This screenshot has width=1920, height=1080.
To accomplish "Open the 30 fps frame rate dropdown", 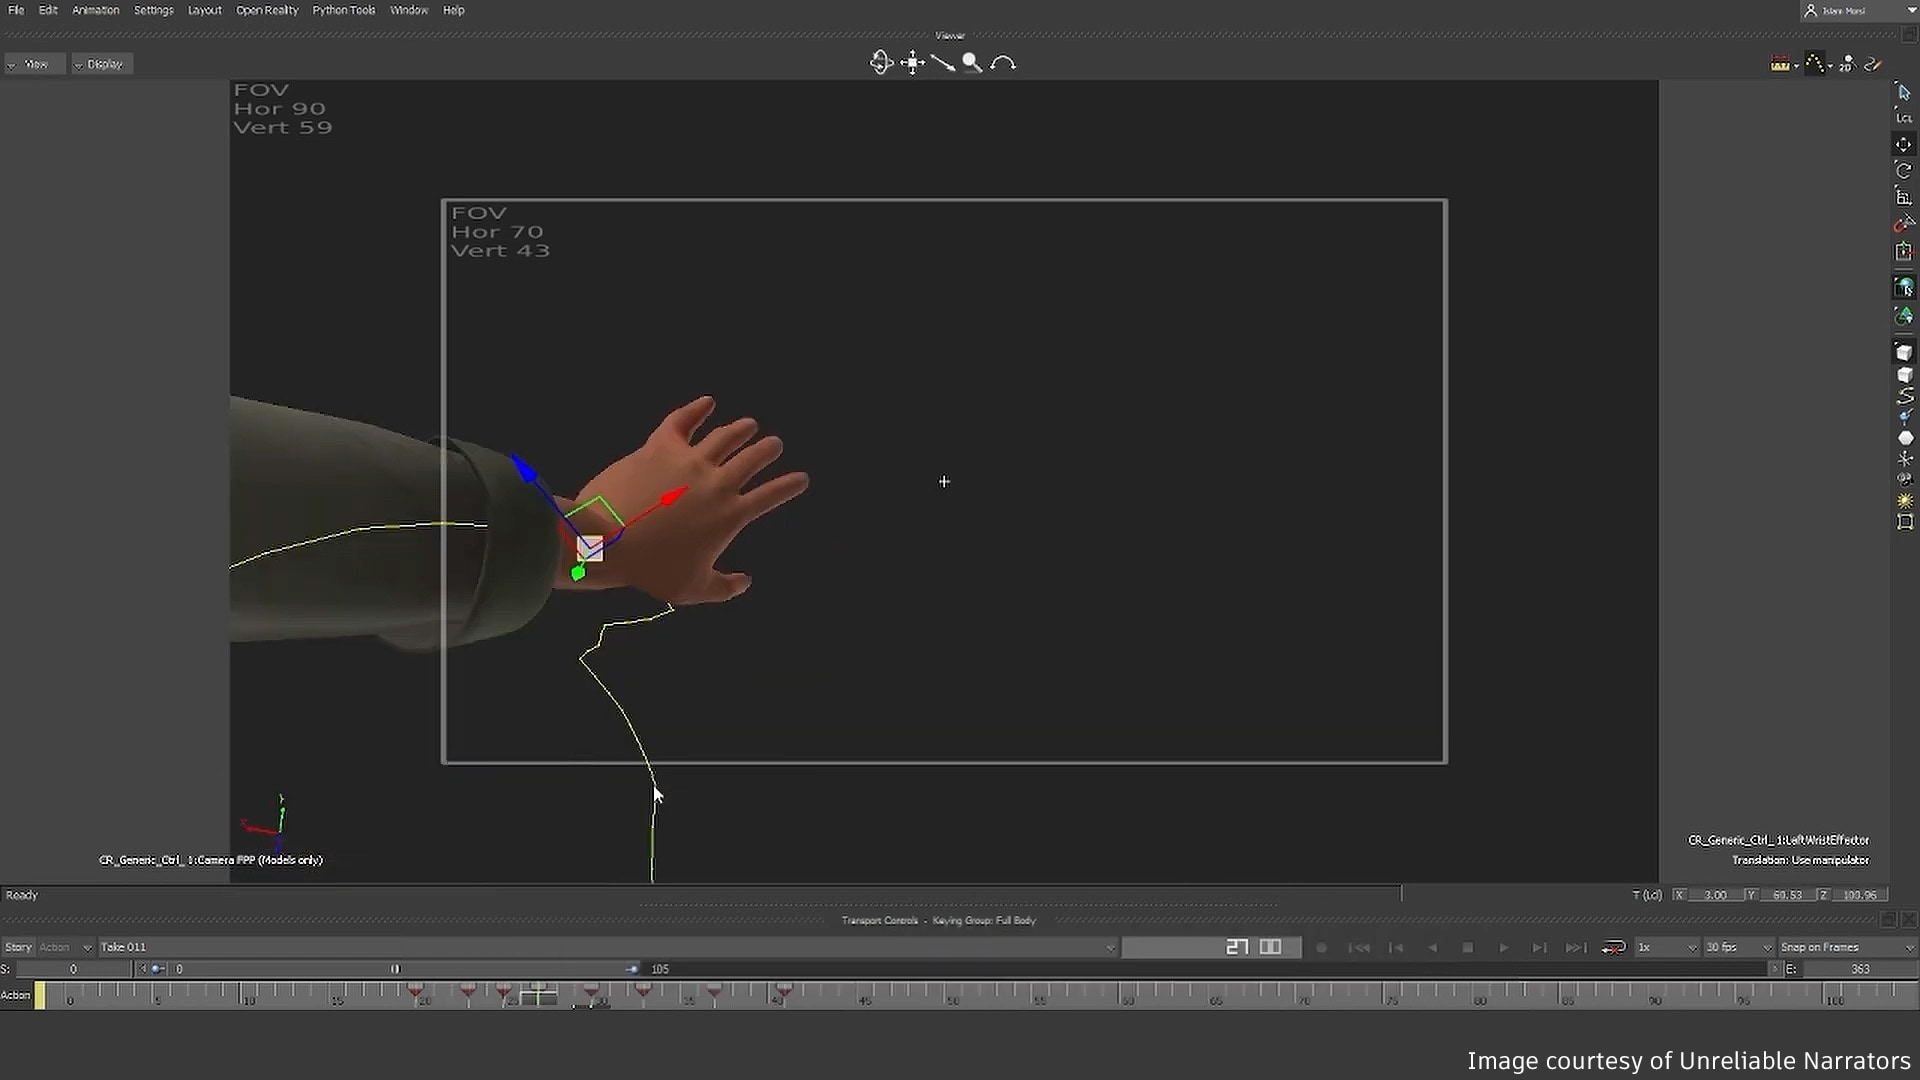I will tap(1739, 947).
